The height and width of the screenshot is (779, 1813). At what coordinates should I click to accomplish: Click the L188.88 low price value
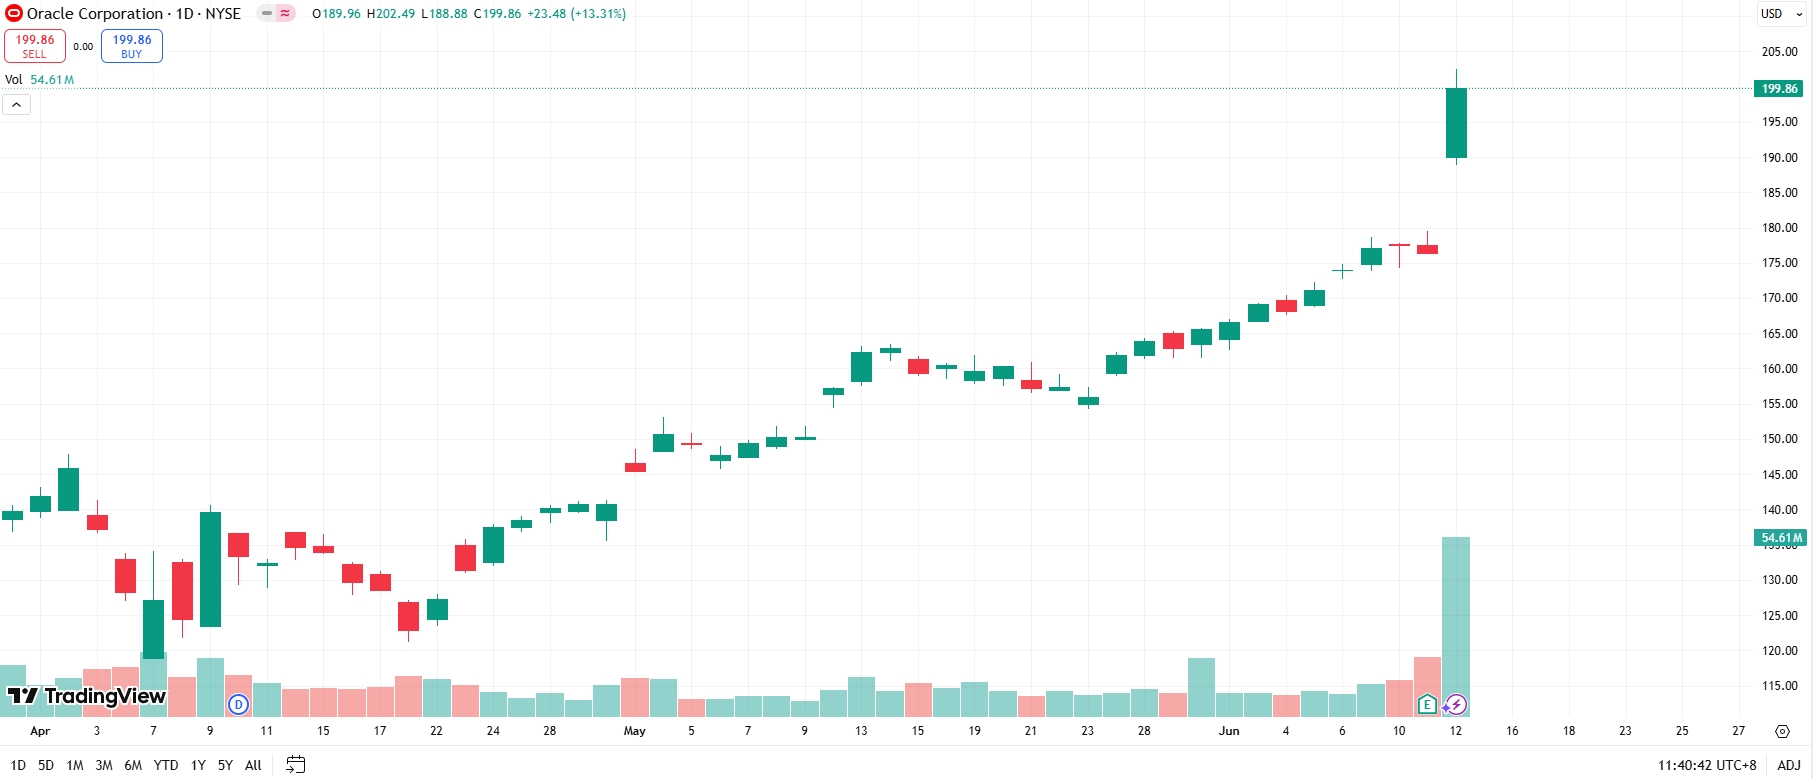[x=444, y=14]
